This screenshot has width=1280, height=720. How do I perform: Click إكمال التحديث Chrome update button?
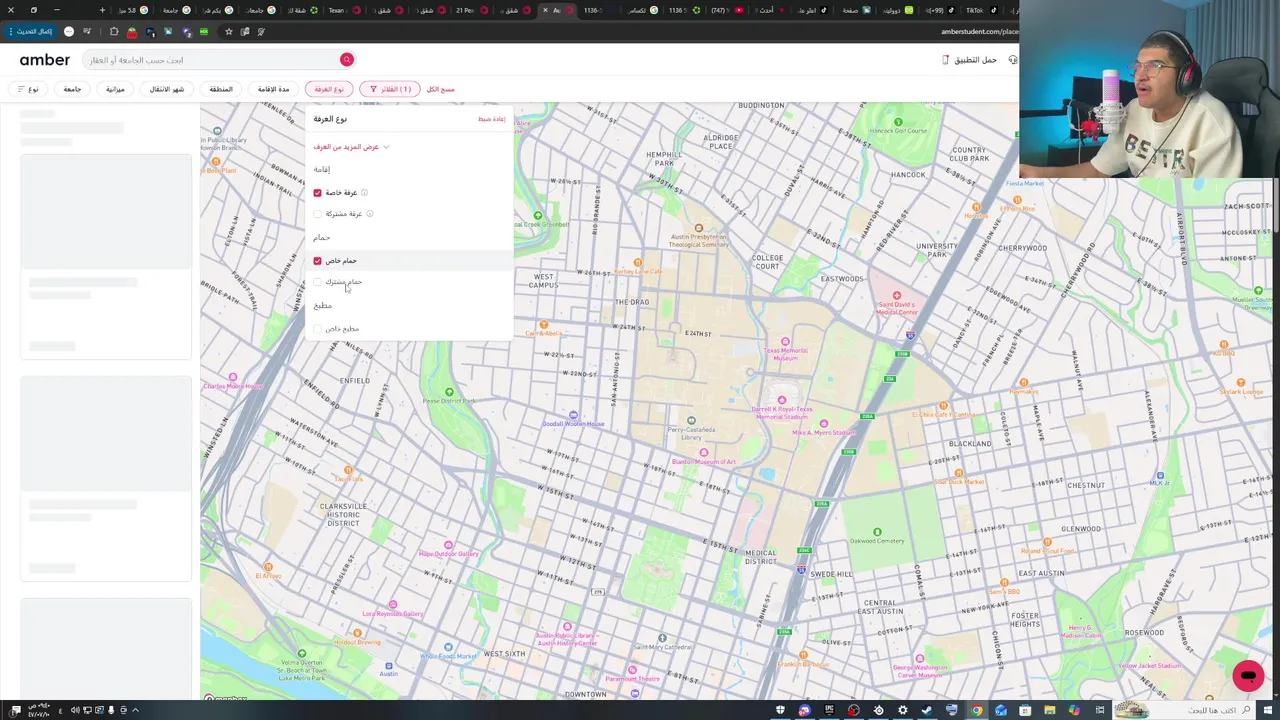(x=33, y=32)
